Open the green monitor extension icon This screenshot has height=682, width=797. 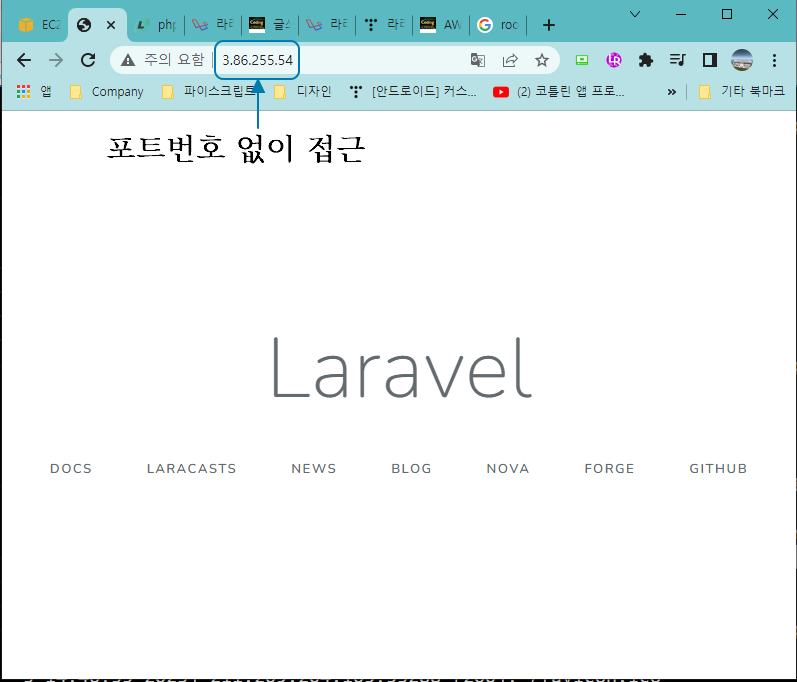click(582, 60)
